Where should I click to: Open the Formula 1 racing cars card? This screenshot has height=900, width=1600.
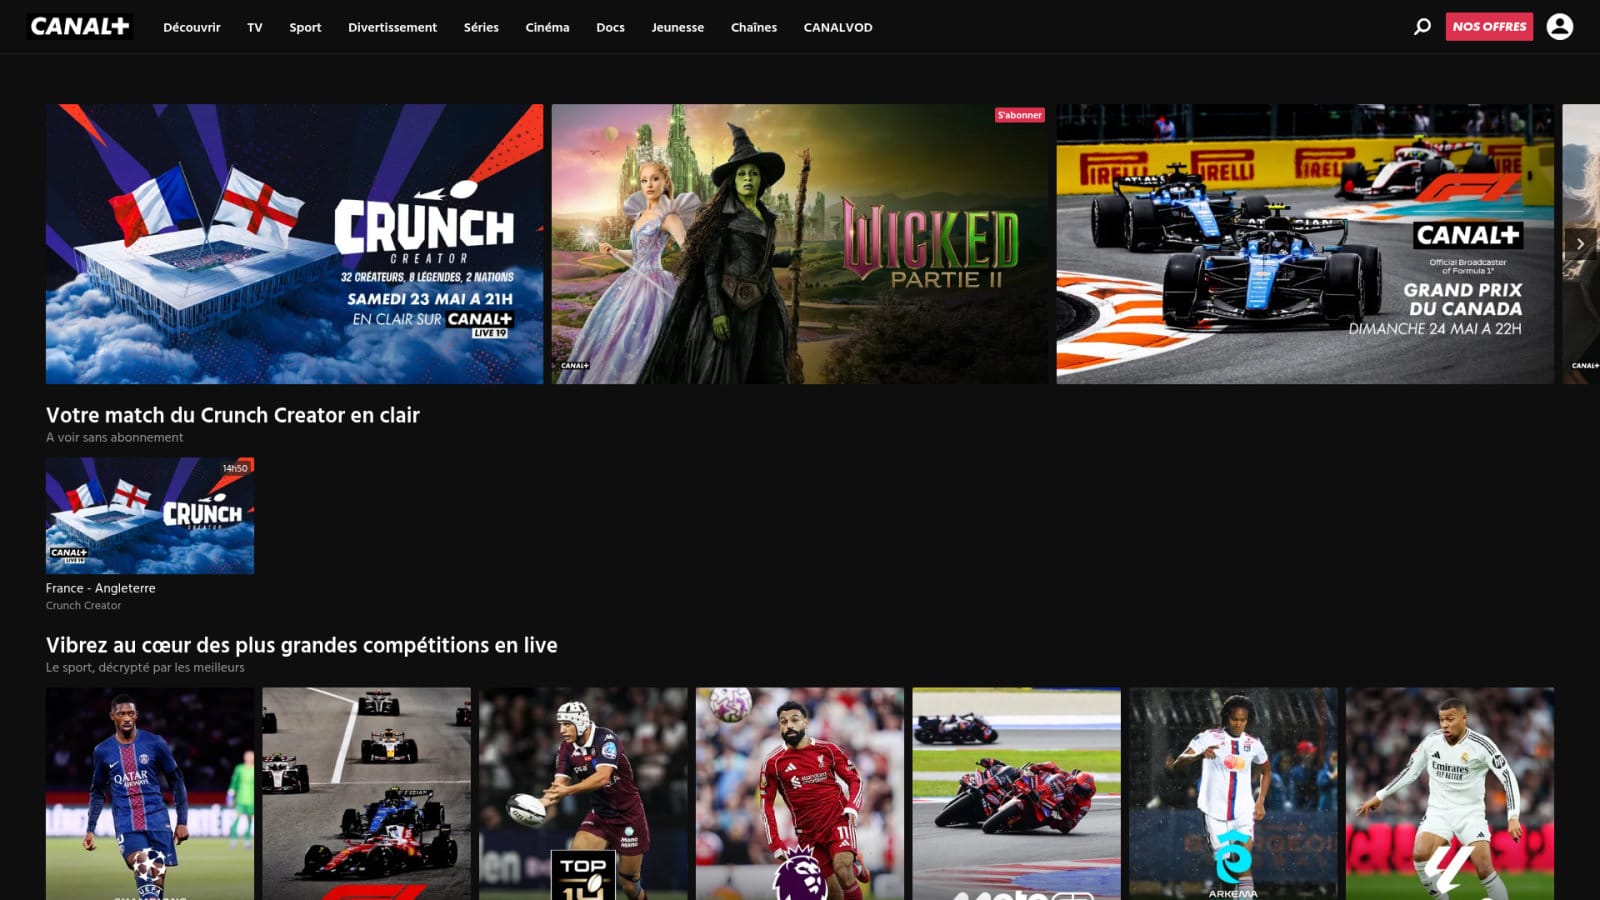point(366,793)
